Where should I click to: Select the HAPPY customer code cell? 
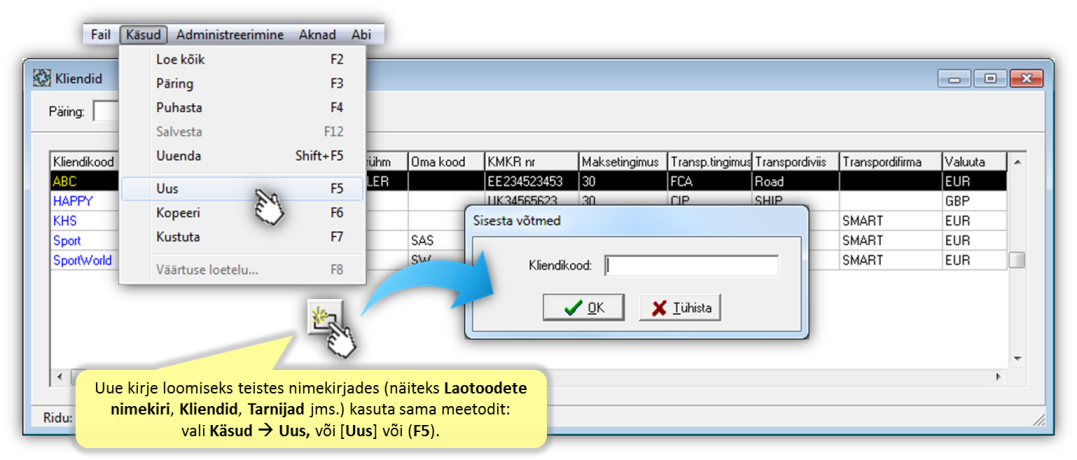coord(85,202)
